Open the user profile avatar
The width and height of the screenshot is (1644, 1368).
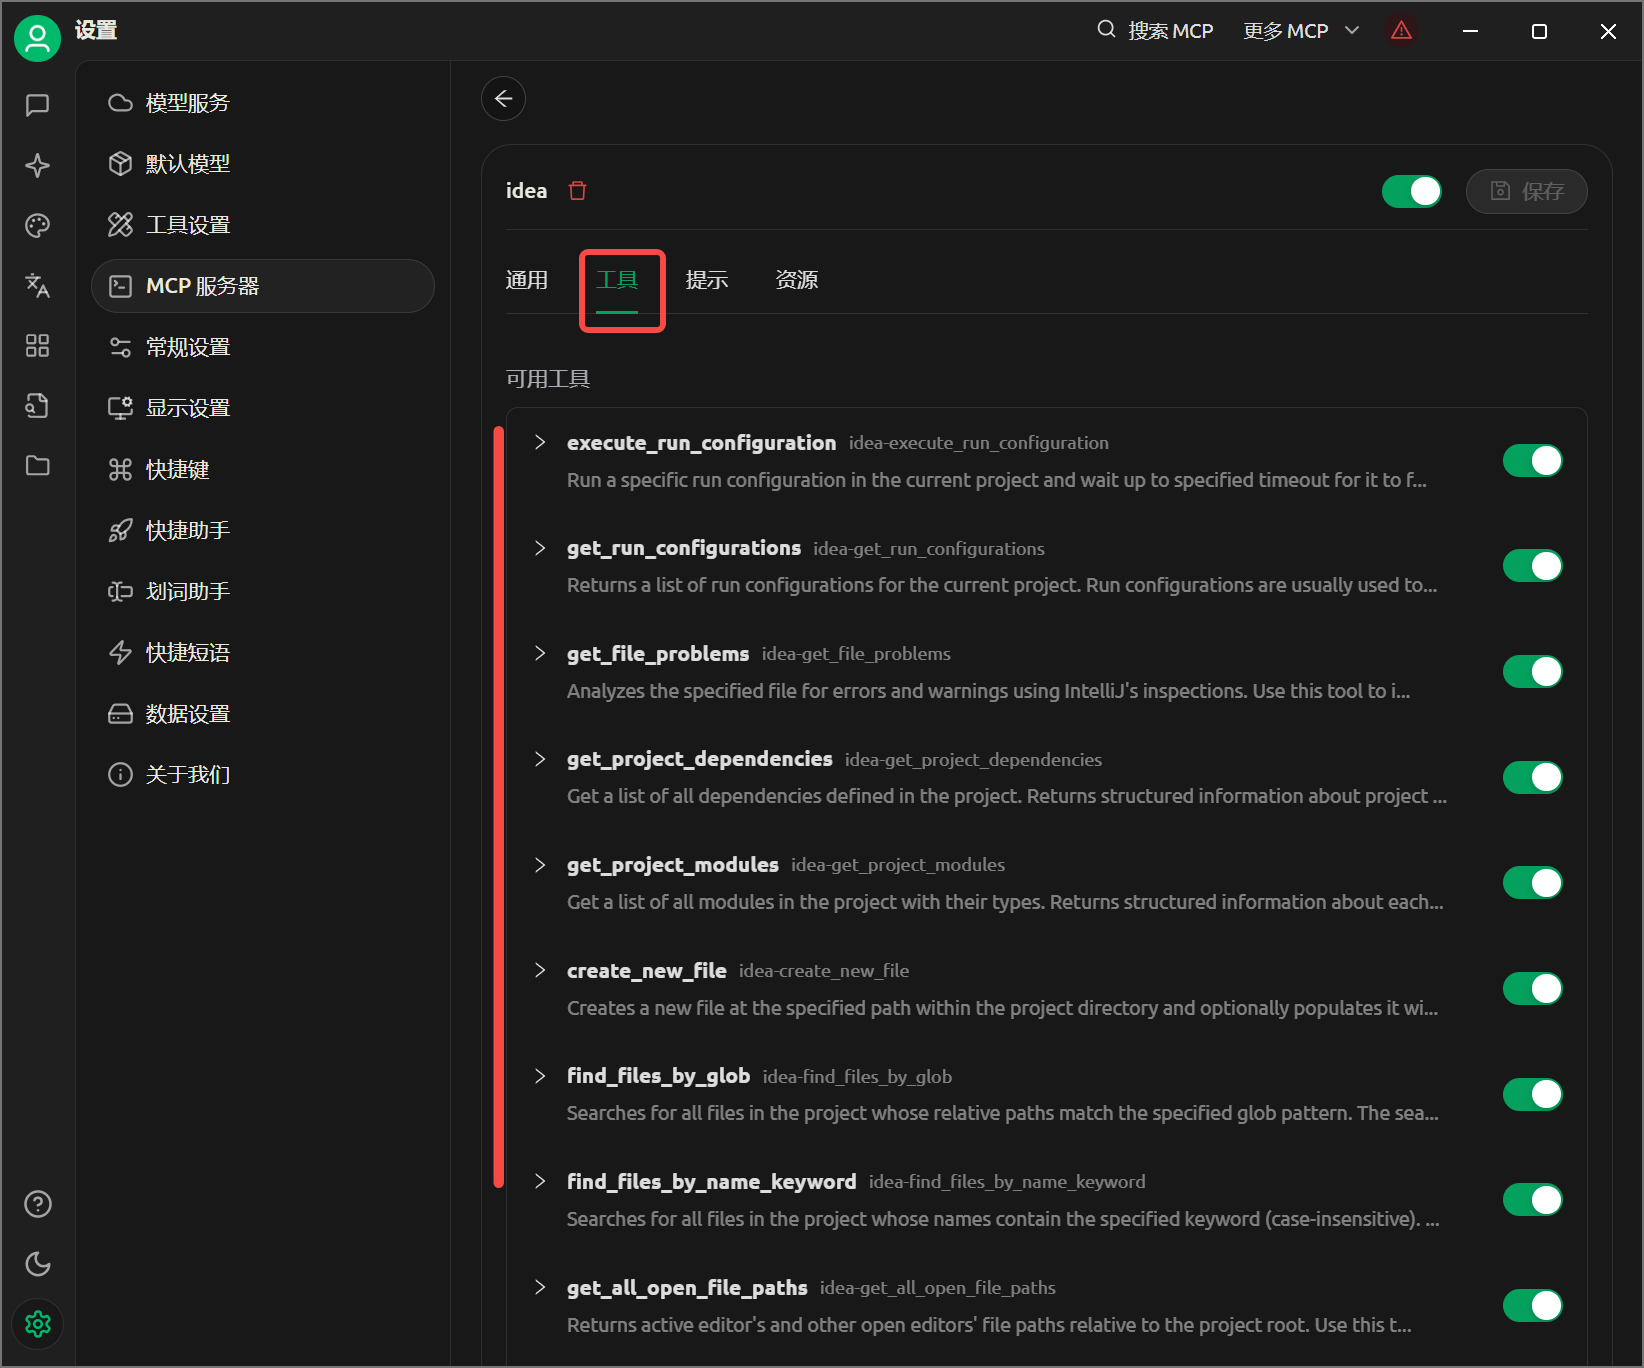coord(37,38)
